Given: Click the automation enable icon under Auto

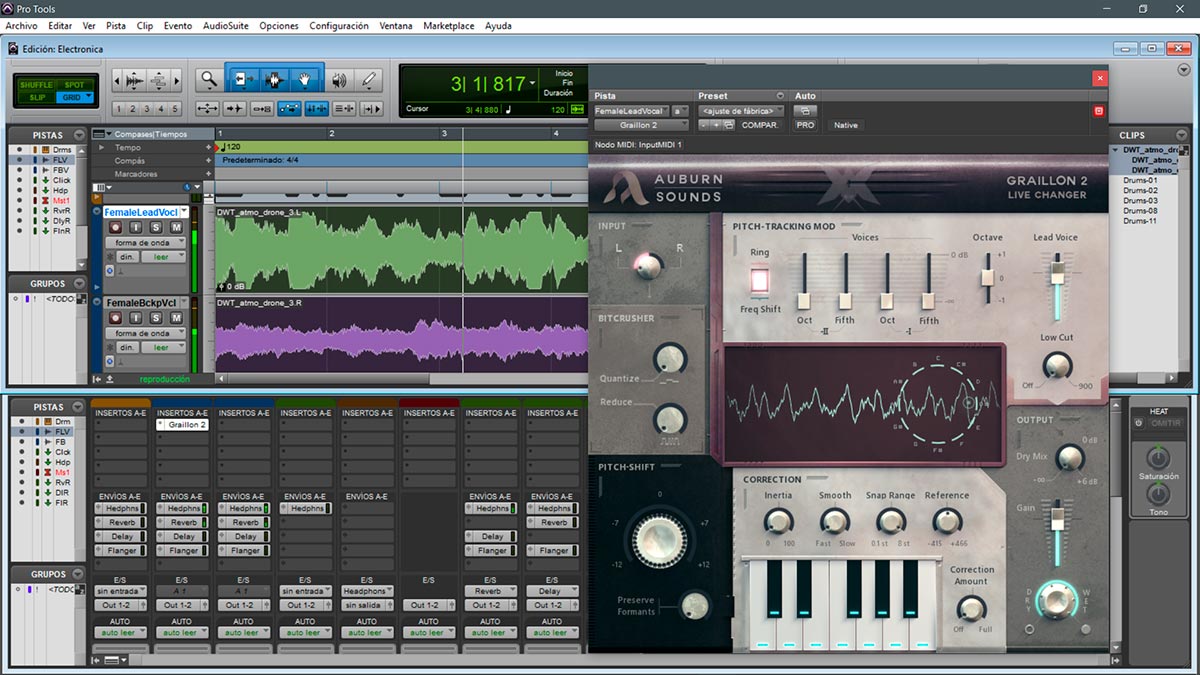Looking at the screenshot, I should (x=806, y=111).
